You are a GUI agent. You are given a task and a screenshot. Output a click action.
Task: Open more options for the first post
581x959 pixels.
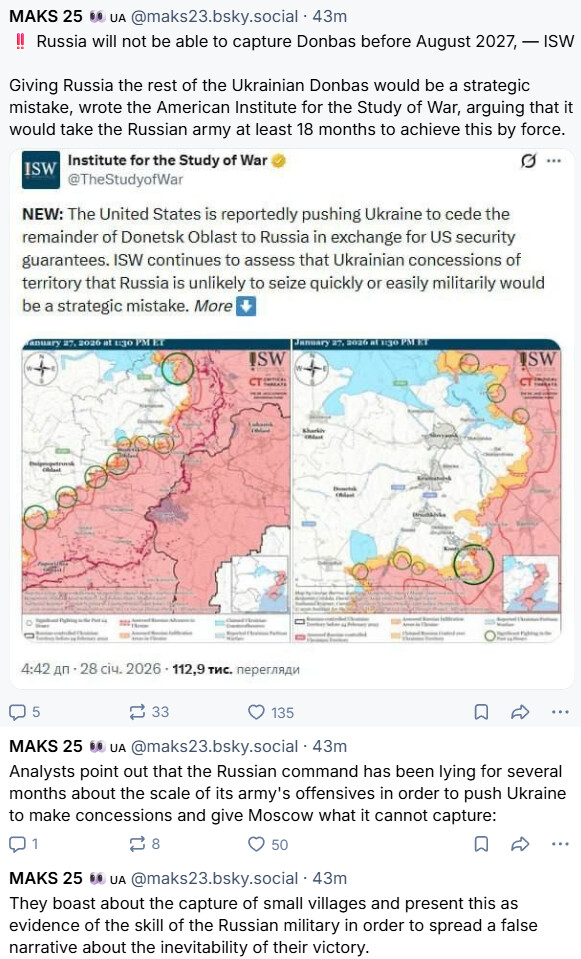[560, 712]
